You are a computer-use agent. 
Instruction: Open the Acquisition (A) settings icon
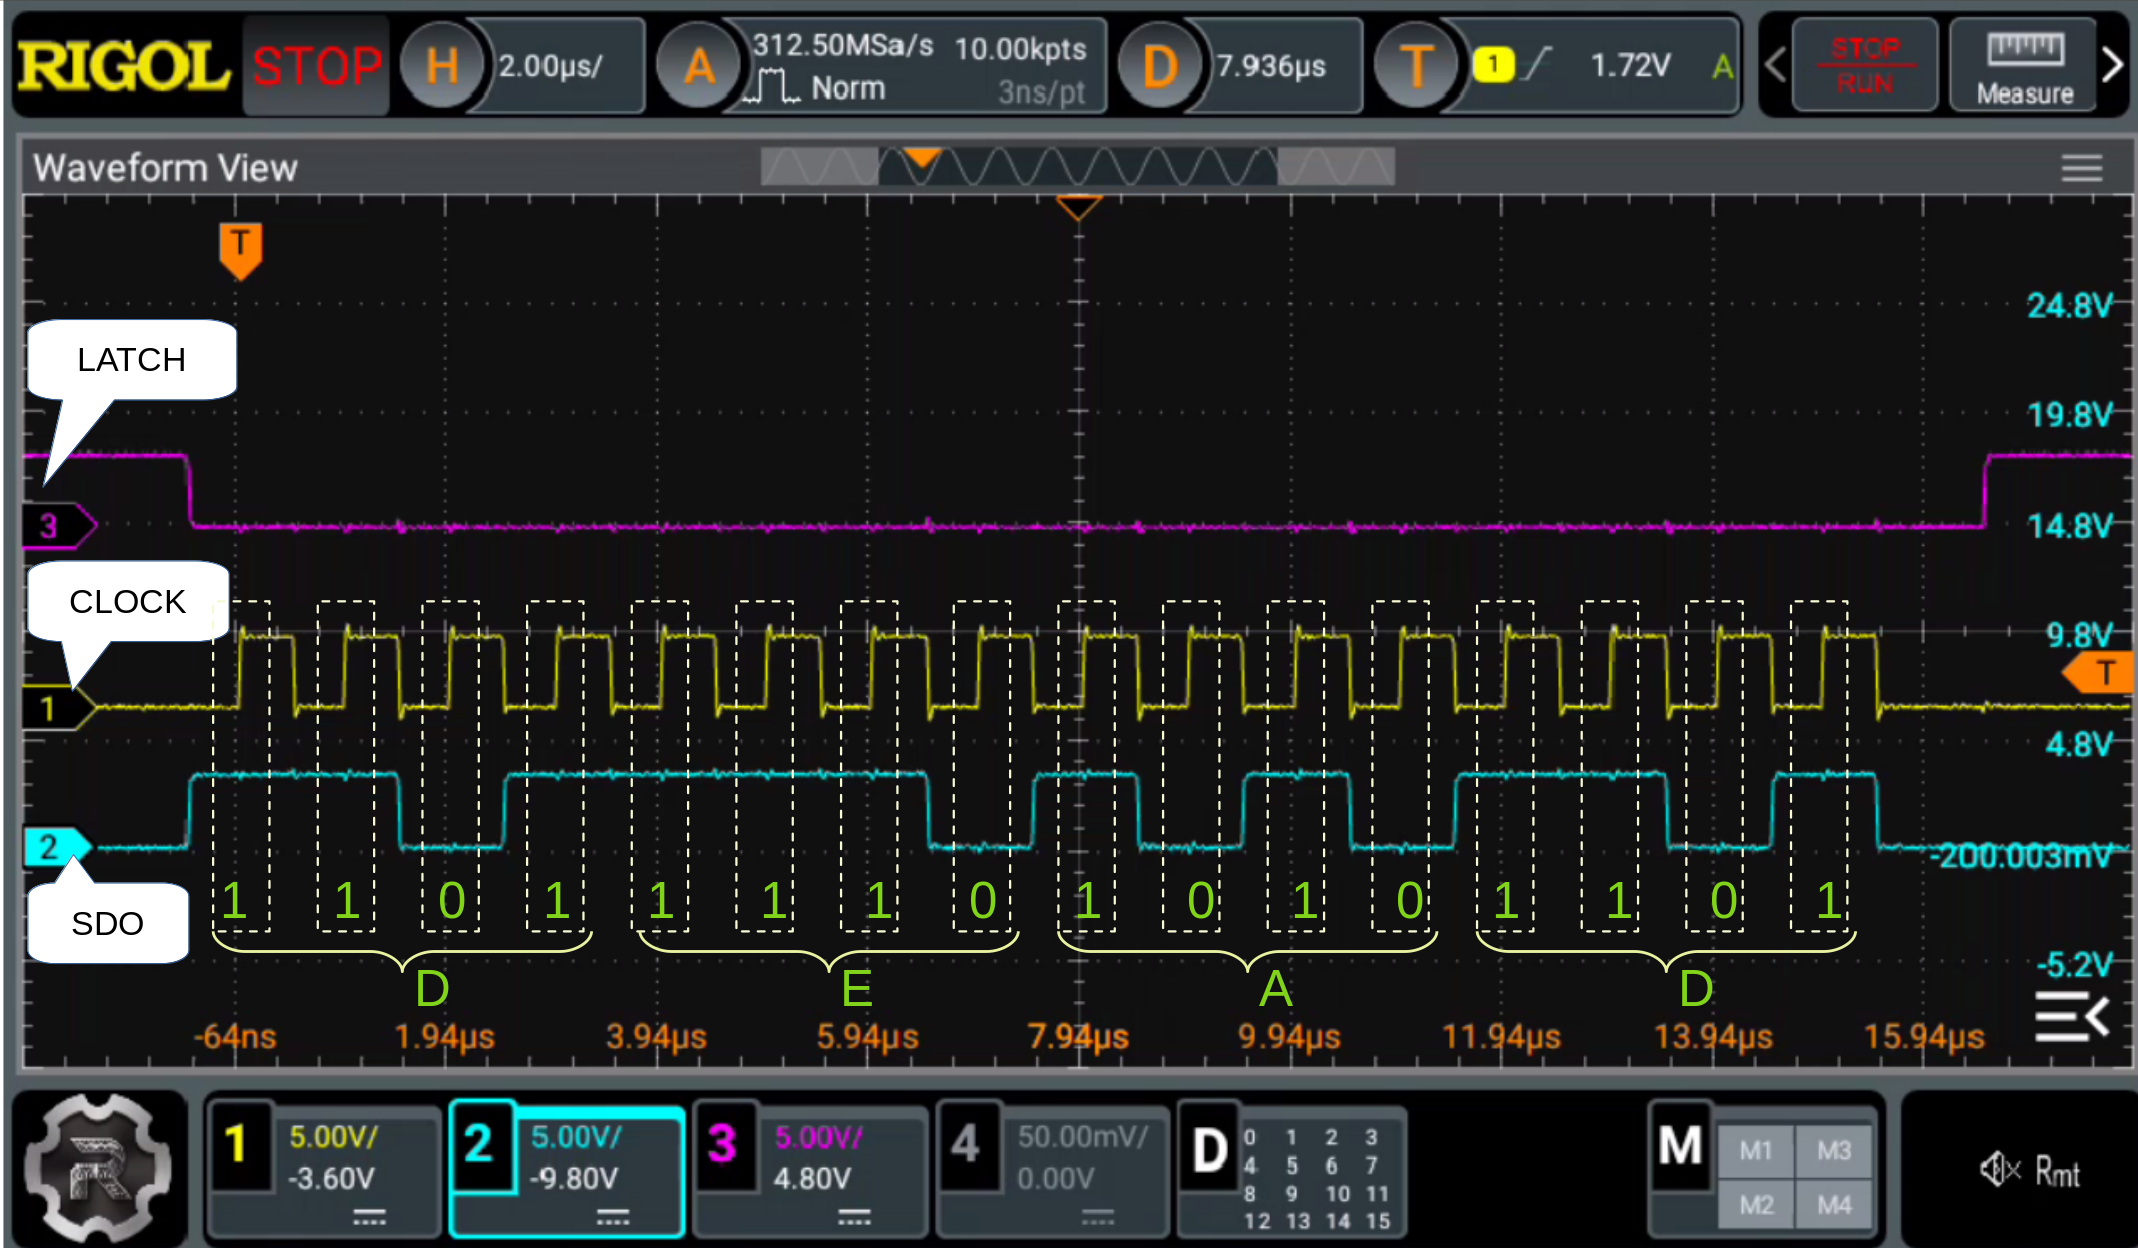pyautogui.click(x=699, y=66)
